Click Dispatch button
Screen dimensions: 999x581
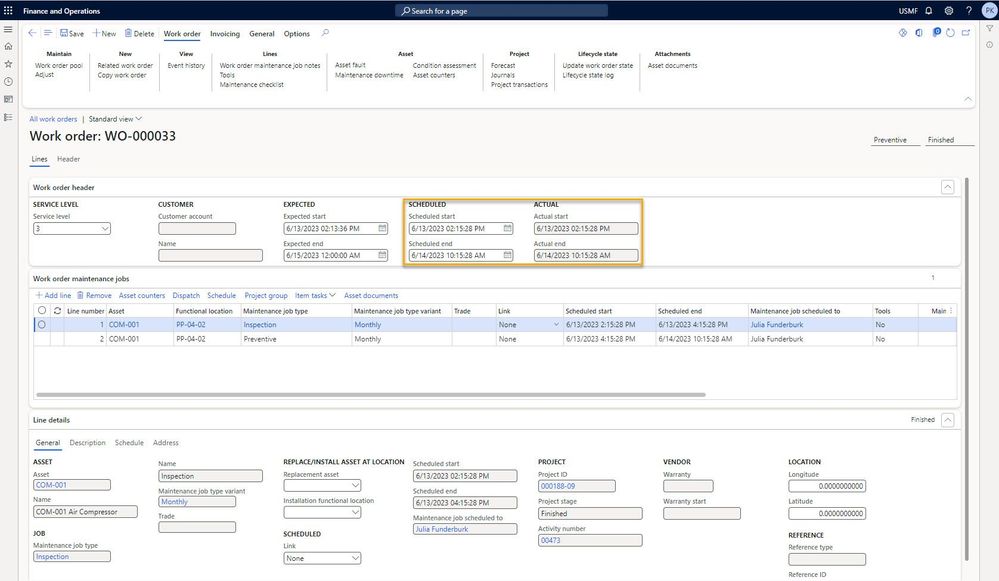pos(186,296)
